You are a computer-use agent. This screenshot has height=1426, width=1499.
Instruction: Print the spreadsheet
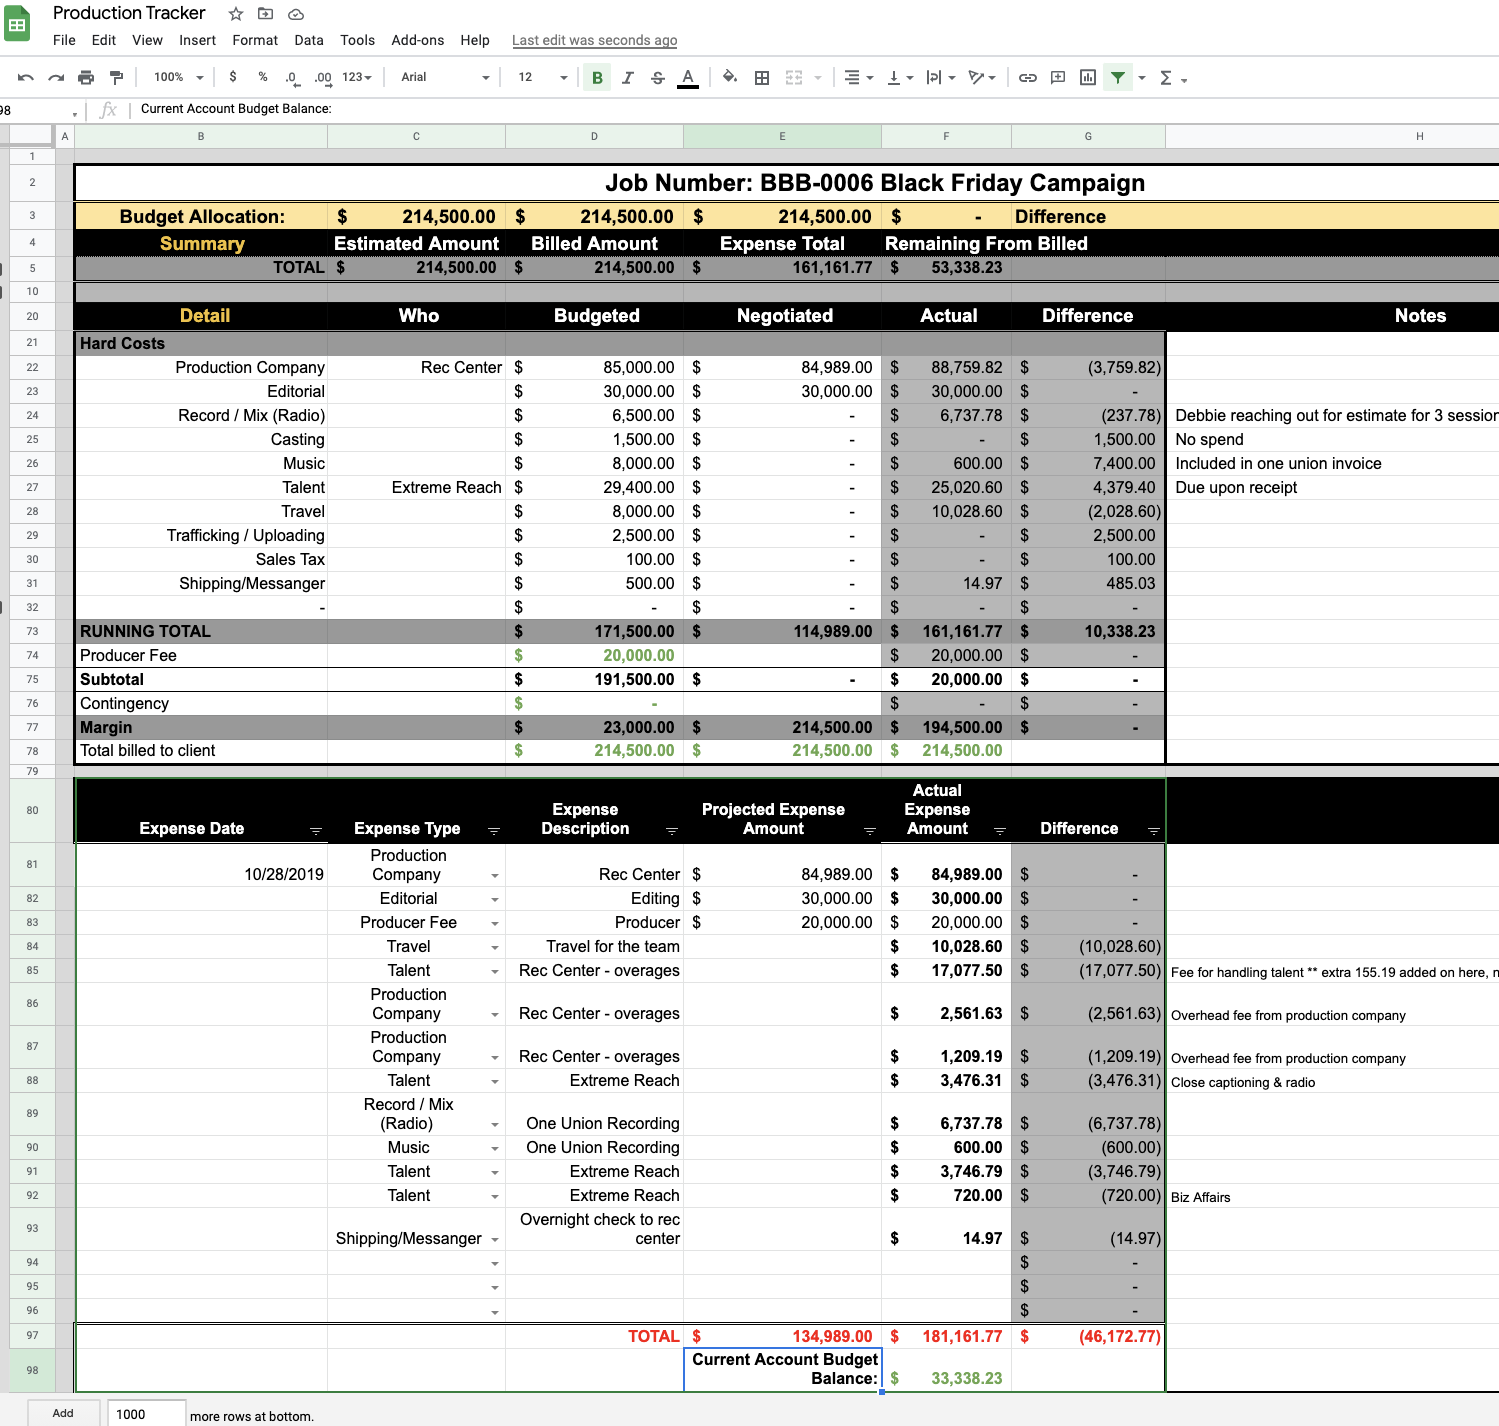86,78
